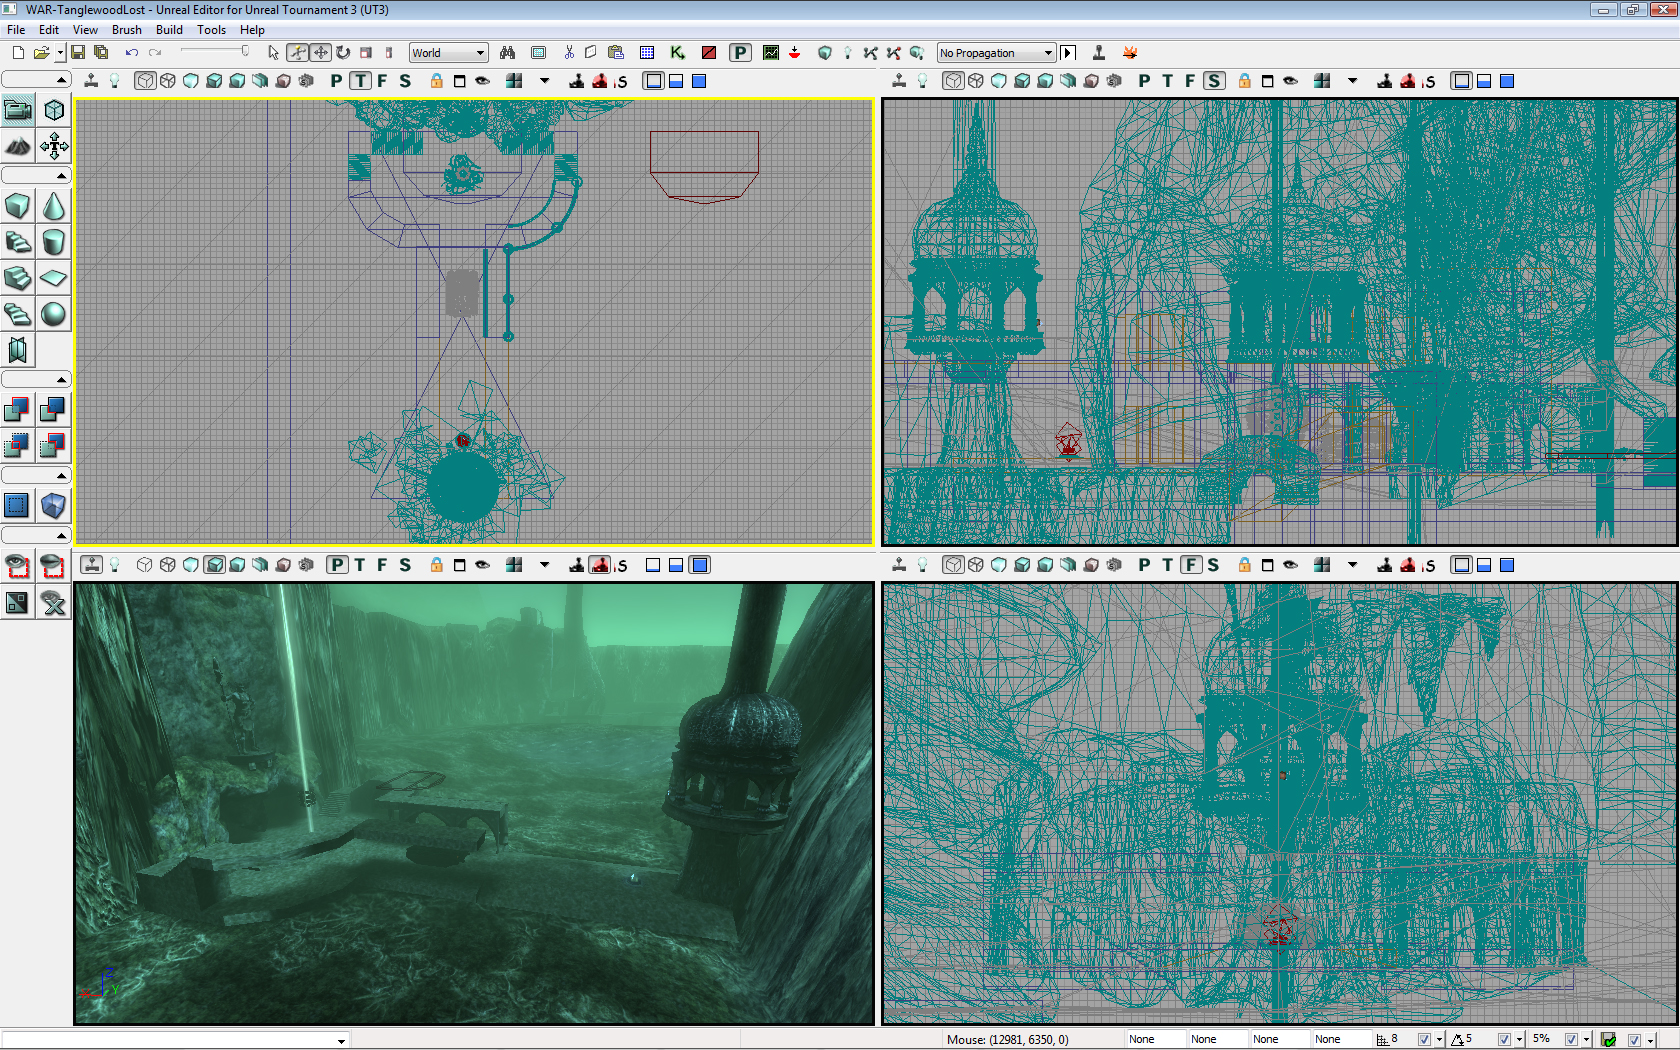Open the No Propagation dropdown

pos(996,53)
